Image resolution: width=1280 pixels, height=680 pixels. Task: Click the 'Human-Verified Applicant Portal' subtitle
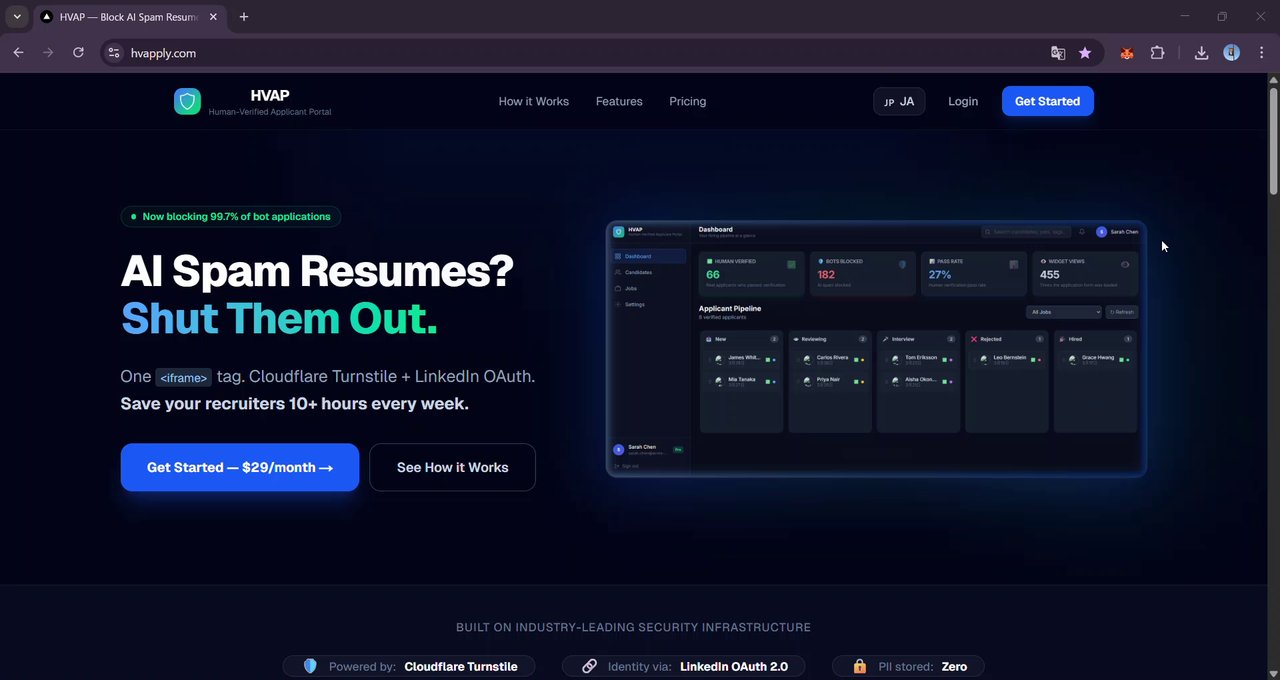[270, 112]
